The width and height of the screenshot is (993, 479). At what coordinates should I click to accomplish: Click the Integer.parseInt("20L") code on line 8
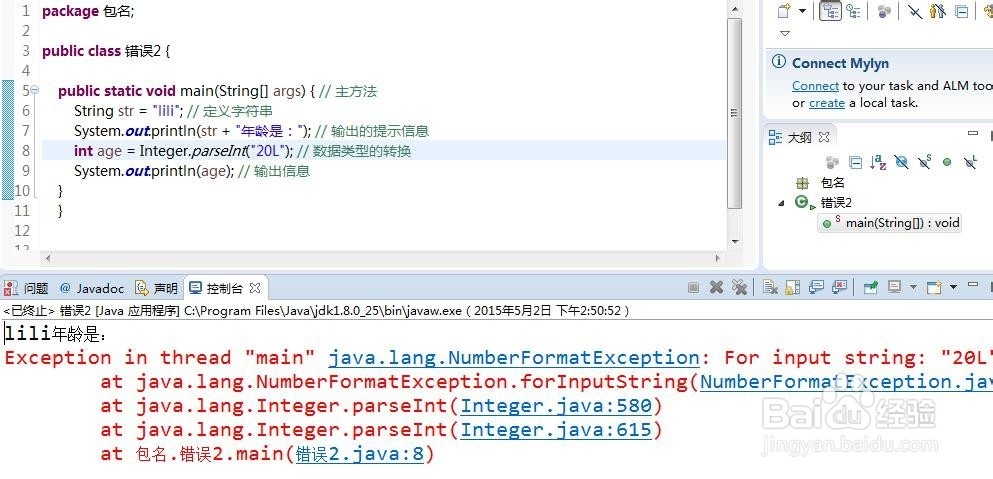[x=216, y=151]
